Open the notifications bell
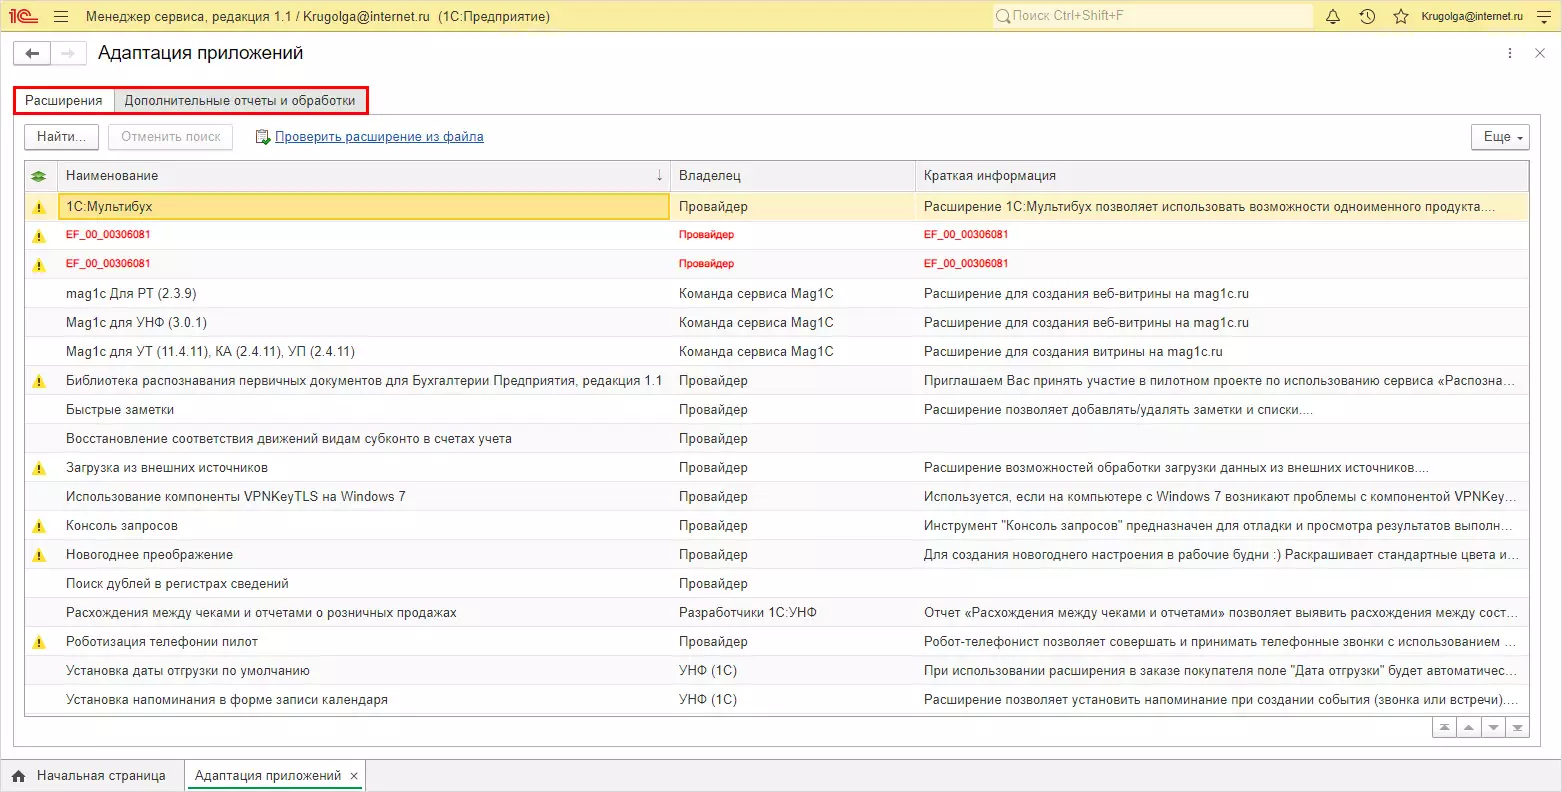 1332,16
